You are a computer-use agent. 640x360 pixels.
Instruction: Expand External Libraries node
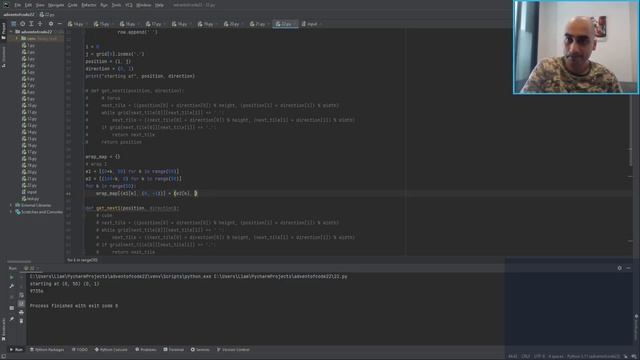point(11,205)
